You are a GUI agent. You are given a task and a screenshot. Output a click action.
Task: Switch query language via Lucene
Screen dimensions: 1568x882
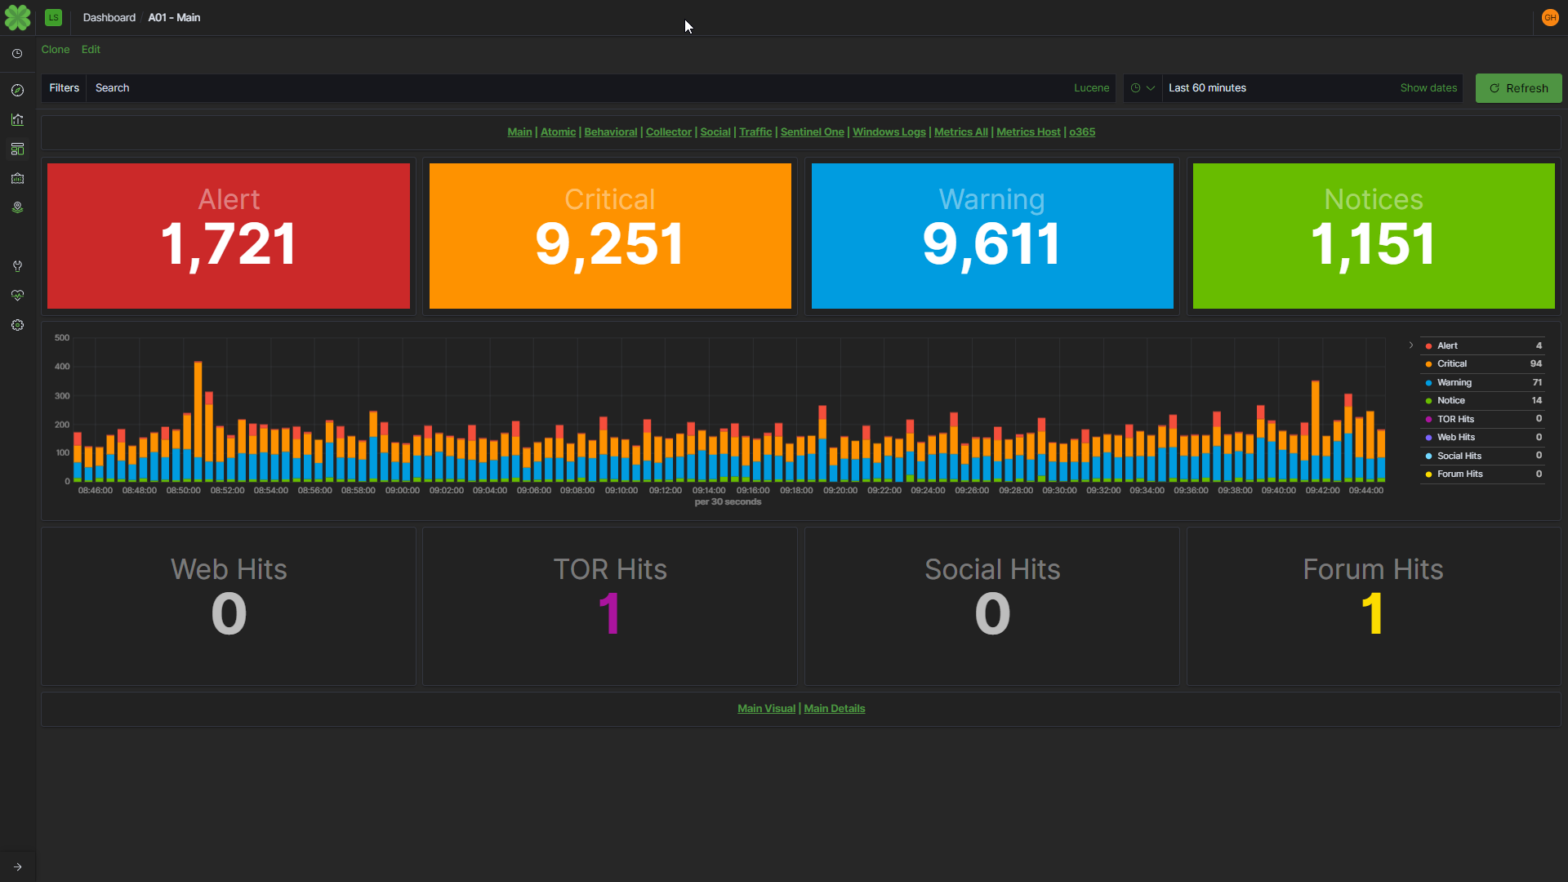1091,88
